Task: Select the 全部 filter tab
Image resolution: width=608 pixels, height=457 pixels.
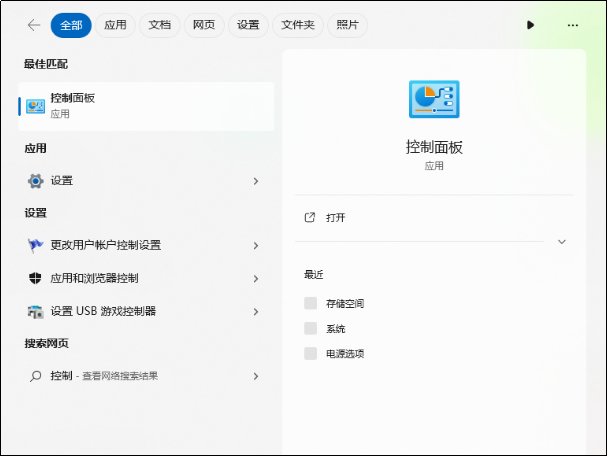Action: click(x=71, y=25)
